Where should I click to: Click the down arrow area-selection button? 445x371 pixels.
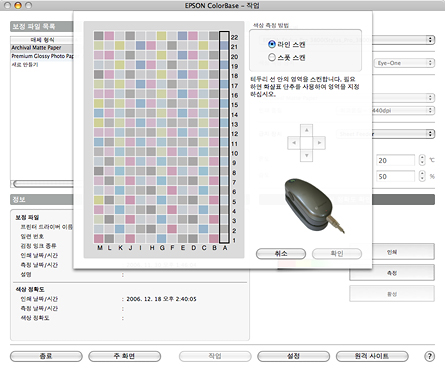pyautogui.click(x=306, y=155)
